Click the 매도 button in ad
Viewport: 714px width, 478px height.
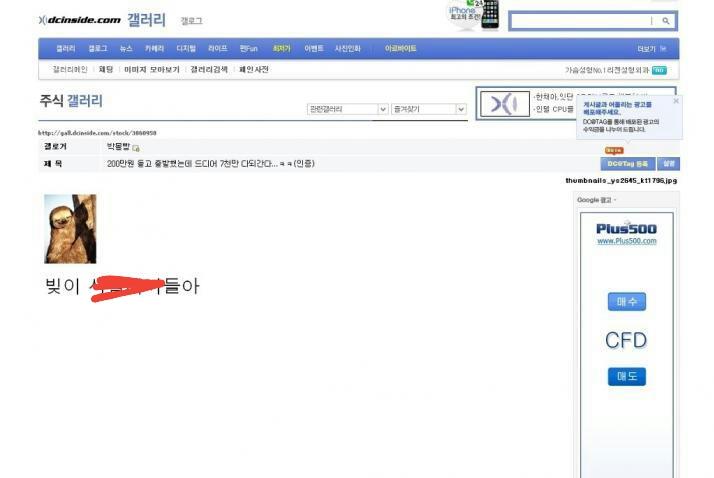tap(627, 376)
